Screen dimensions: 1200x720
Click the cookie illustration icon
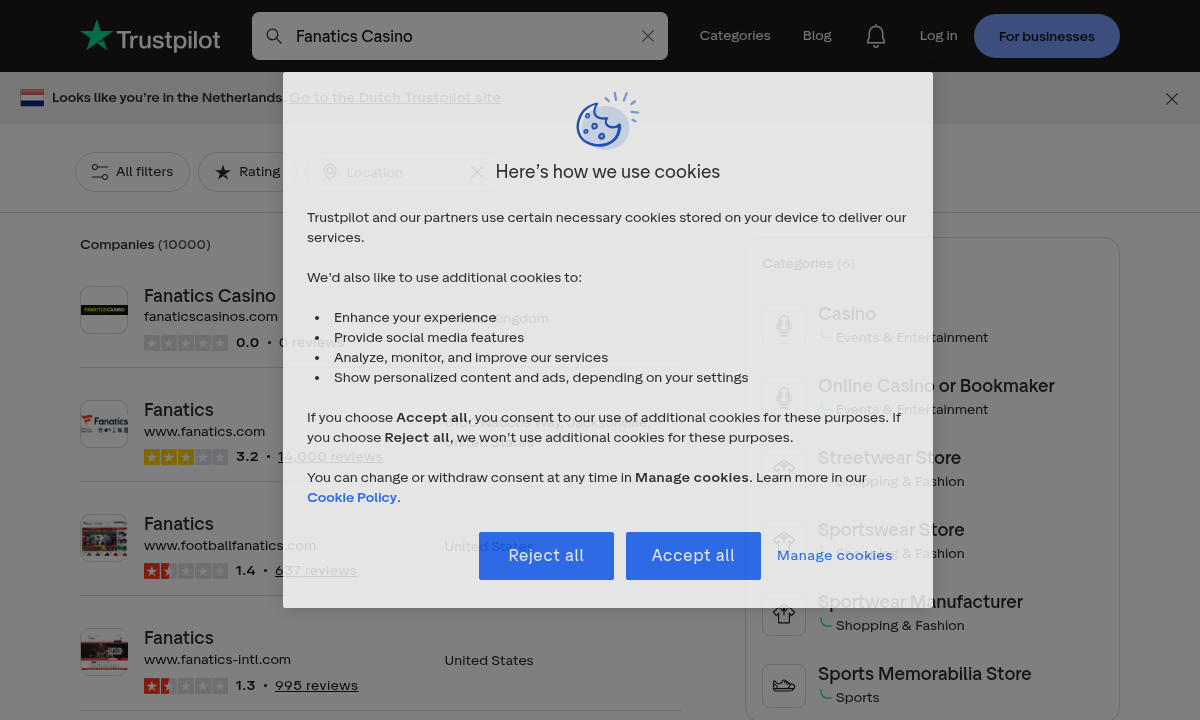pyautogui.click(x=607, y=120)
